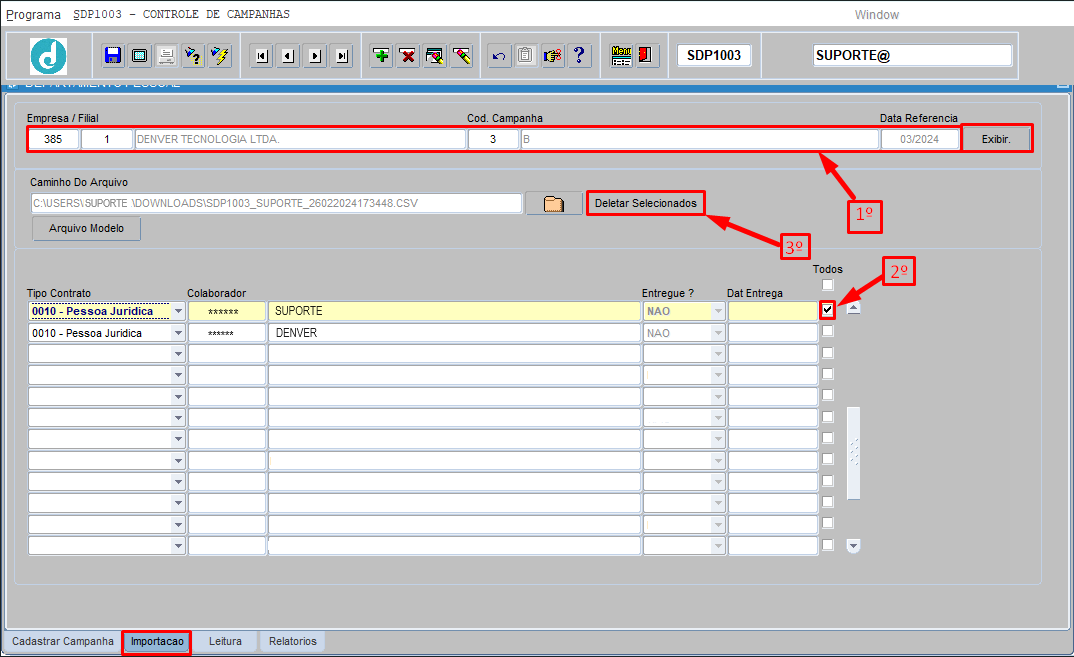
Task: Select the SUPORTE collaborator name cell
Action: [454, 311]
